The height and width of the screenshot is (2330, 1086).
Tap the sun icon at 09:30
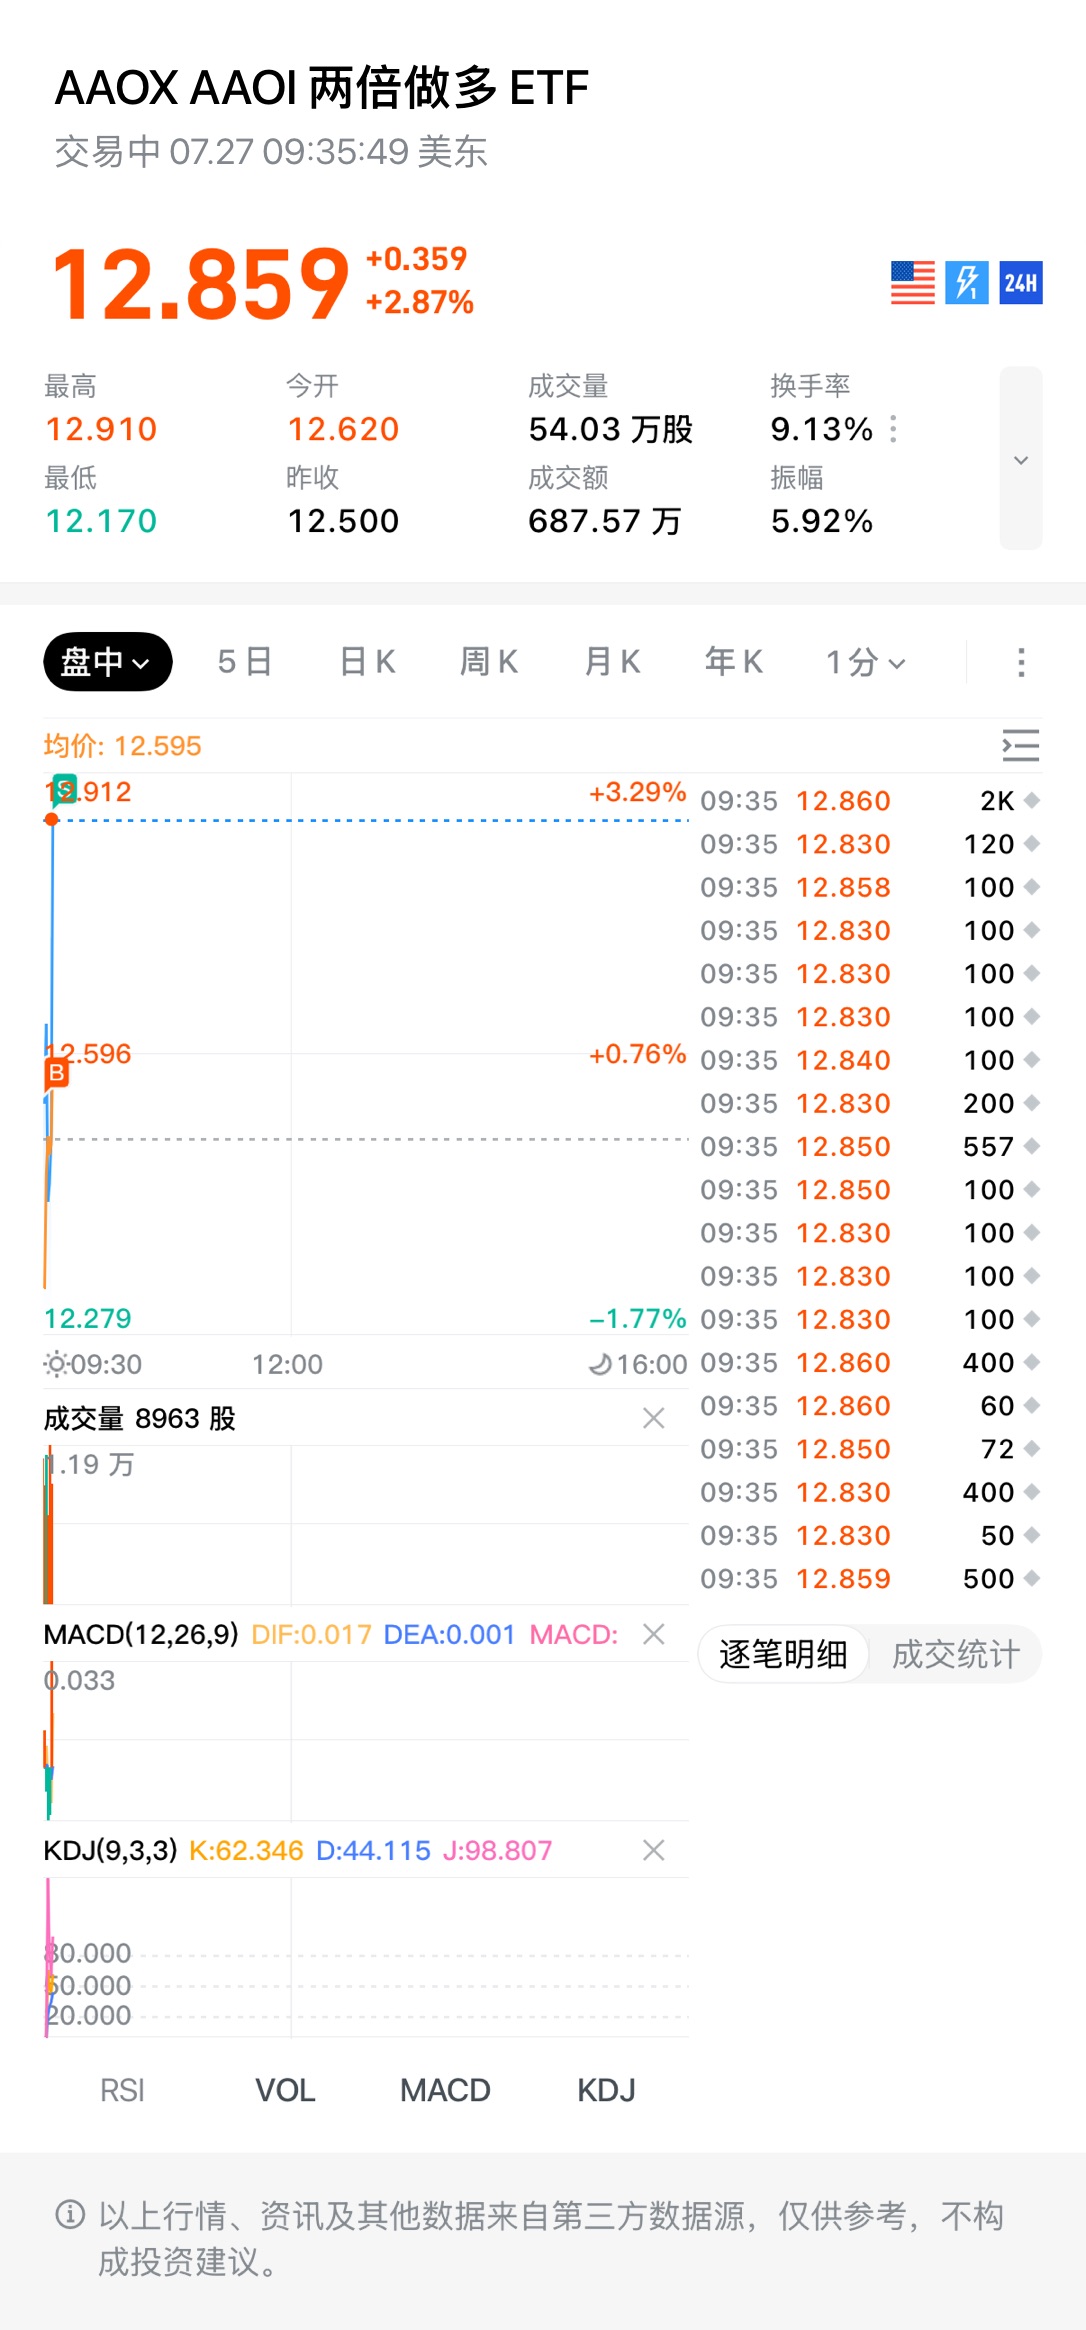(56, 1364)
